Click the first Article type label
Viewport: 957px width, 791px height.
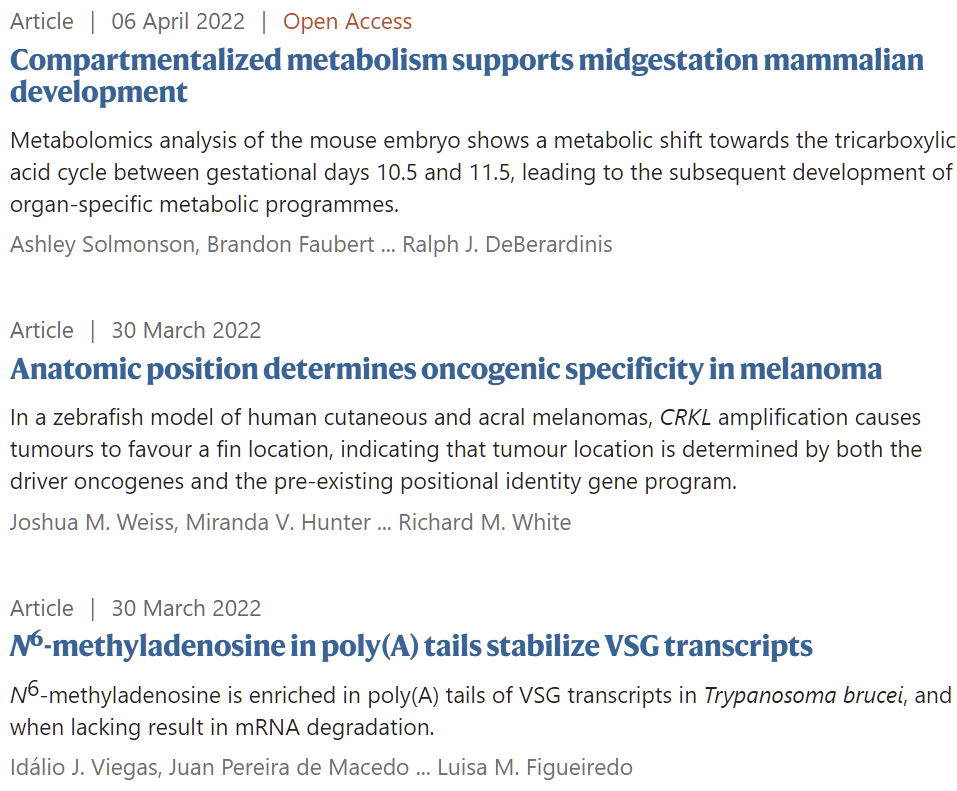coord(42,21)
